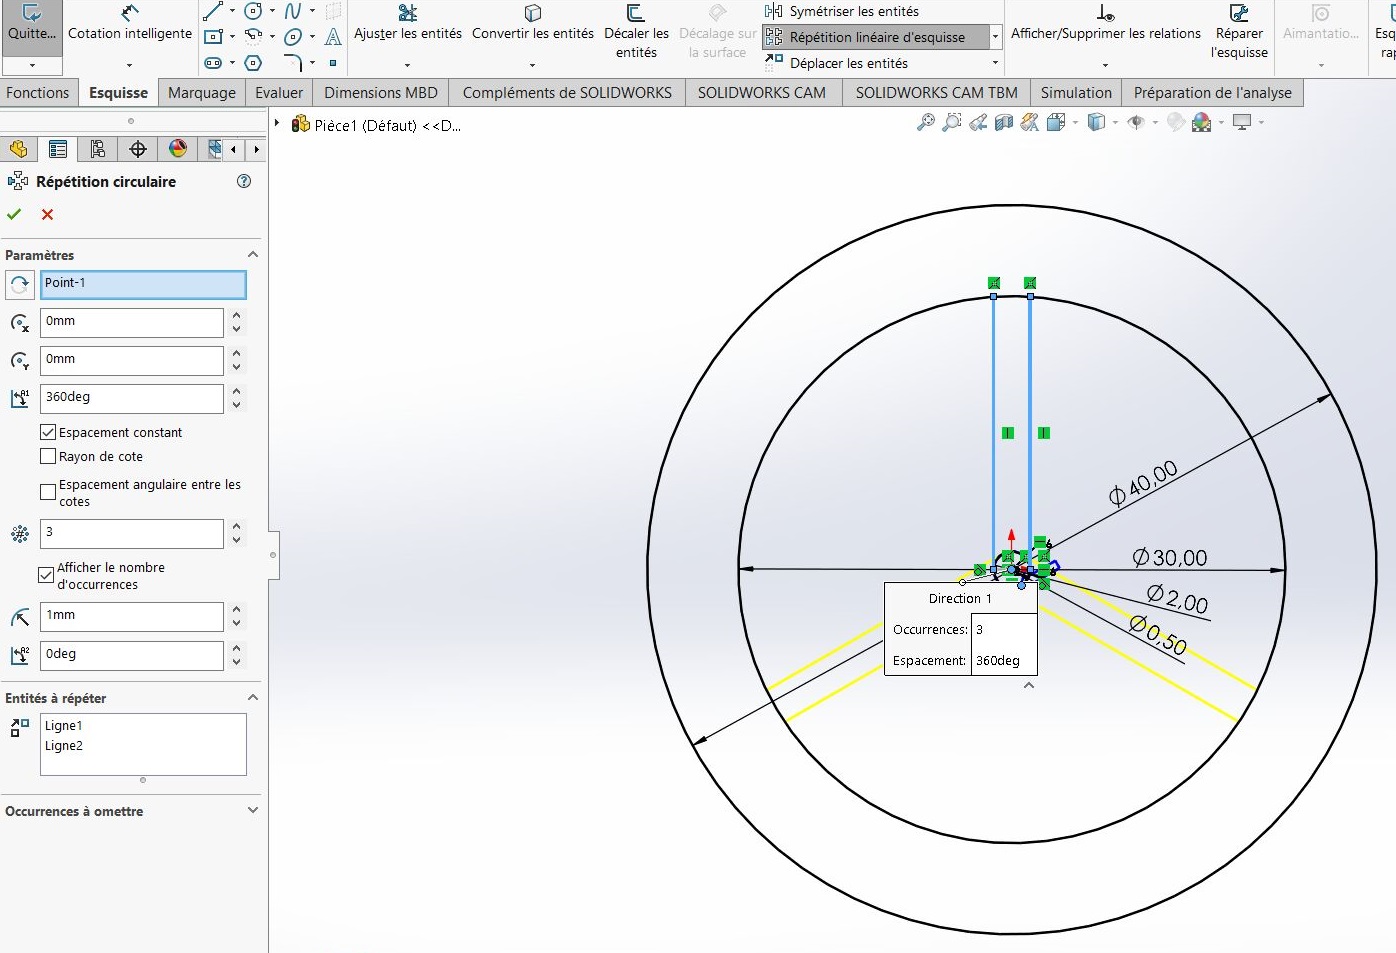Click Zoom to fit magnifier icon
Image resolution: width=1396 pixels, height=953 pixels.
pos(926,122)
